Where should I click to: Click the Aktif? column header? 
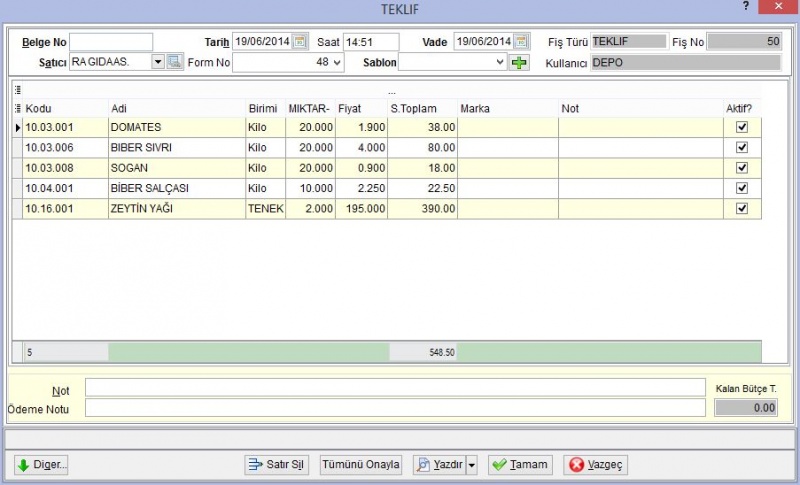tap(742, 108)
